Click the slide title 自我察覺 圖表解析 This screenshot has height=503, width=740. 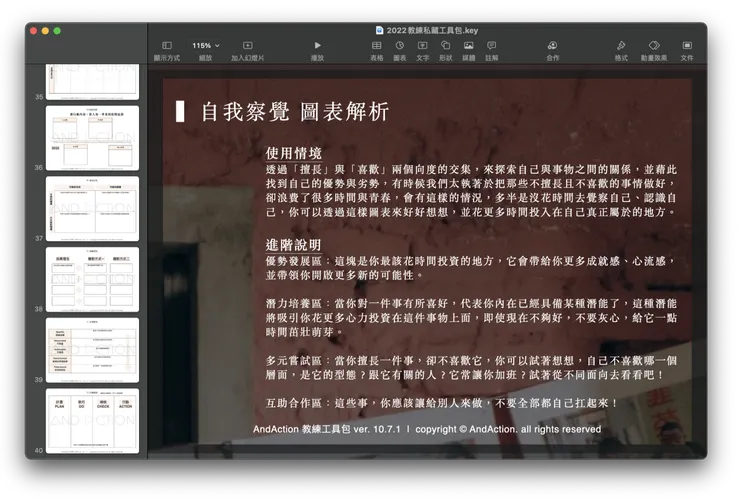[294, 112]
